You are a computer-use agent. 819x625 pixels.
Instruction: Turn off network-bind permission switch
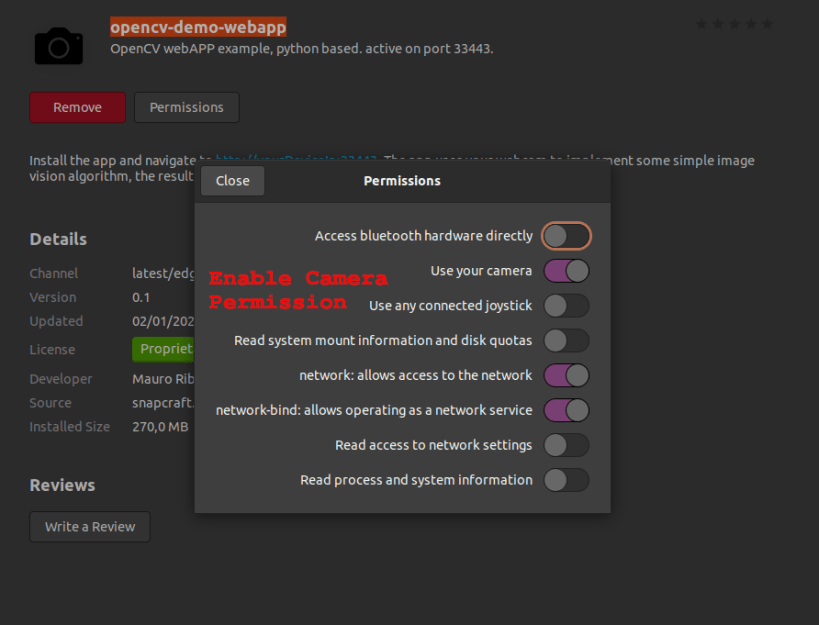[566, 410]
